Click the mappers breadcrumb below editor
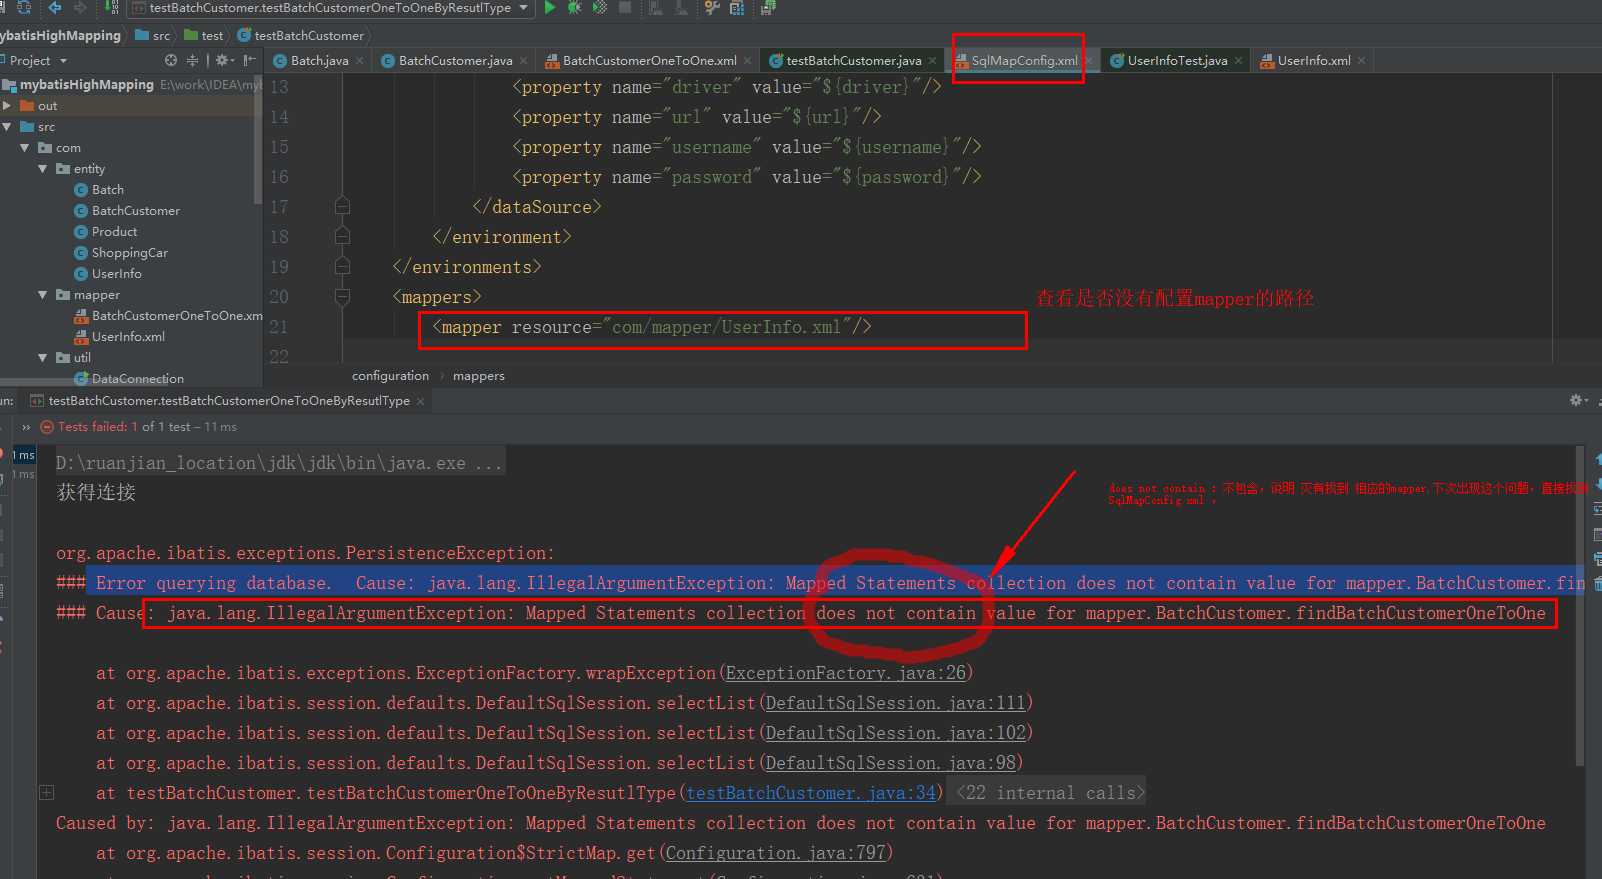1602x879 pixels. [x=478, y=376]
